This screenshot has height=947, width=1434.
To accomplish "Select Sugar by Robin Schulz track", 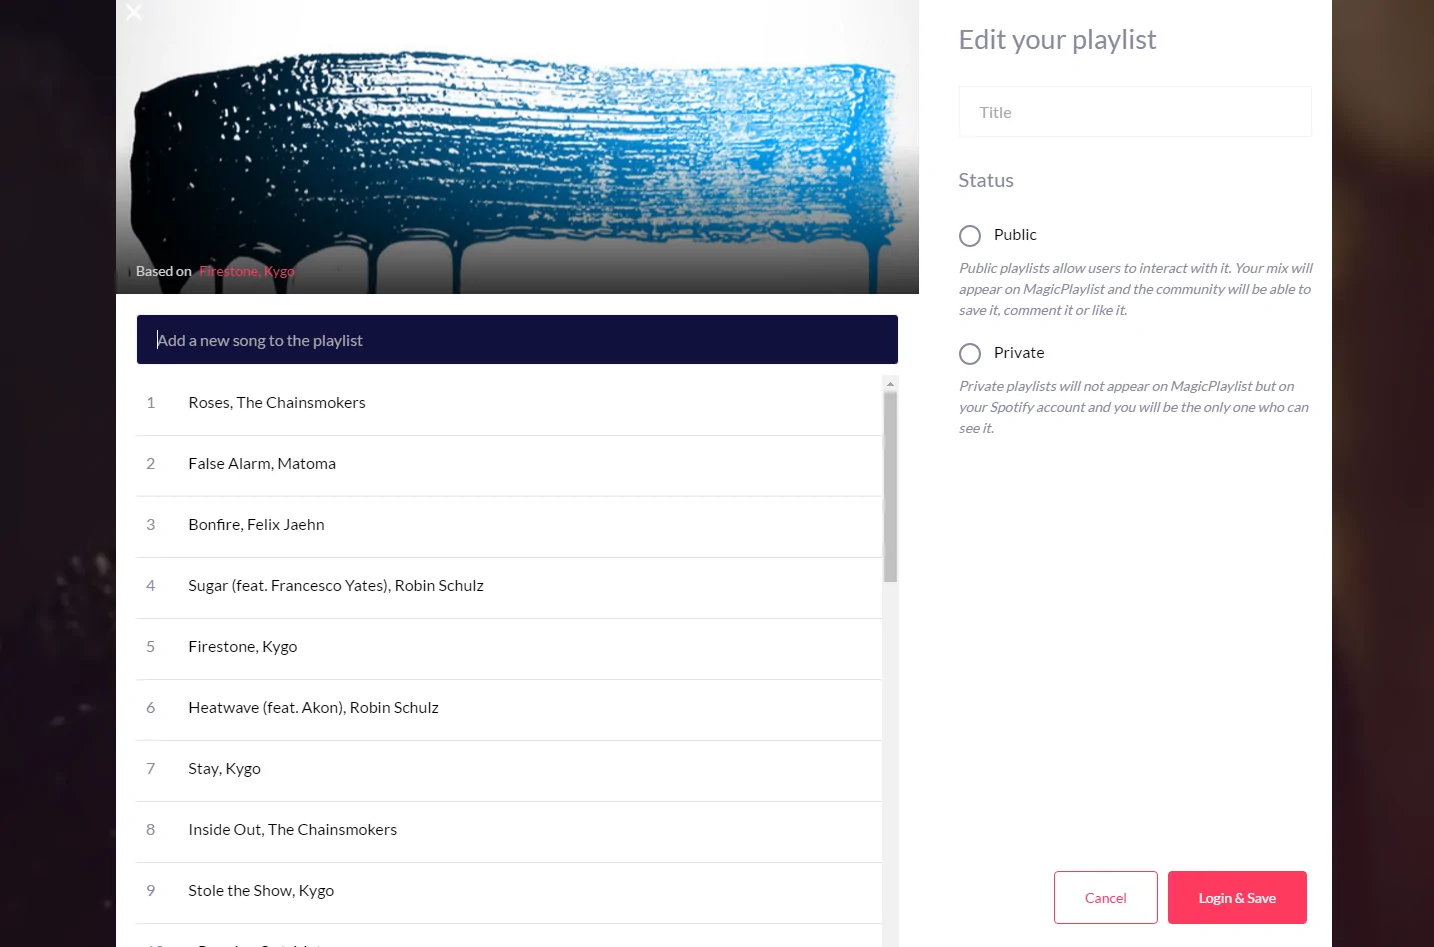I will tap(509, 586).
